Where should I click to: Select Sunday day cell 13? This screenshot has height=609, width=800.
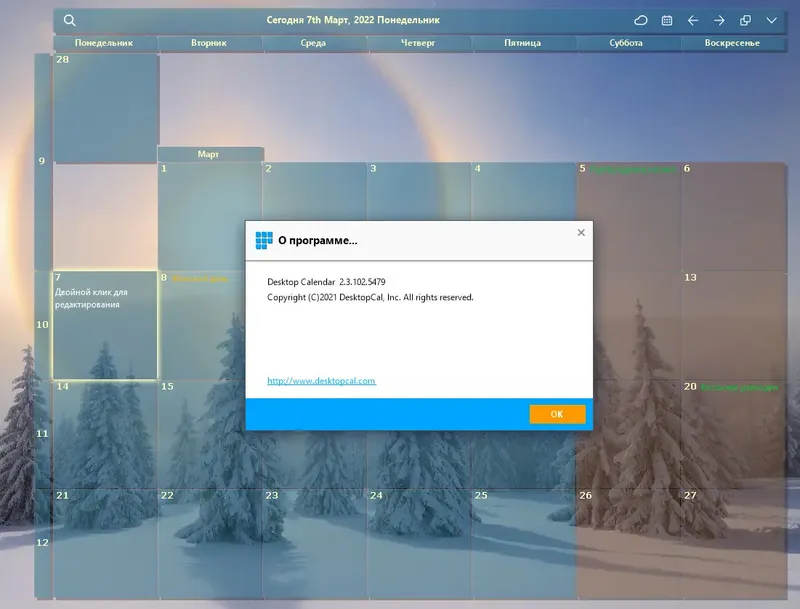[x=734, y=325]
